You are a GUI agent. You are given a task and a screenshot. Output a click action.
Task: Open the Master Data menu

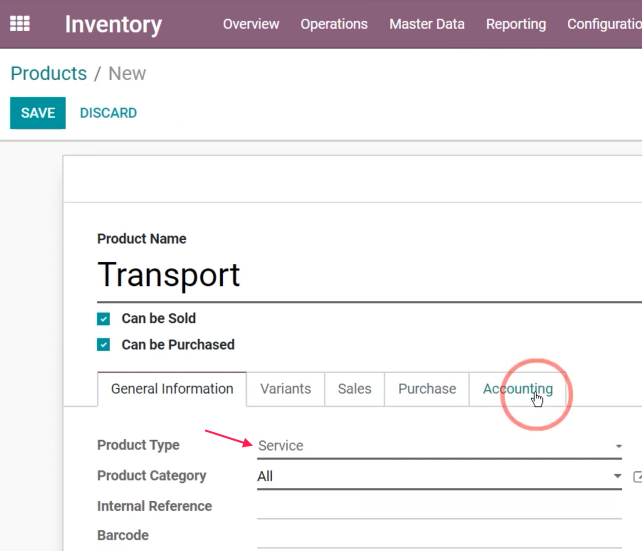click(427, 24)
